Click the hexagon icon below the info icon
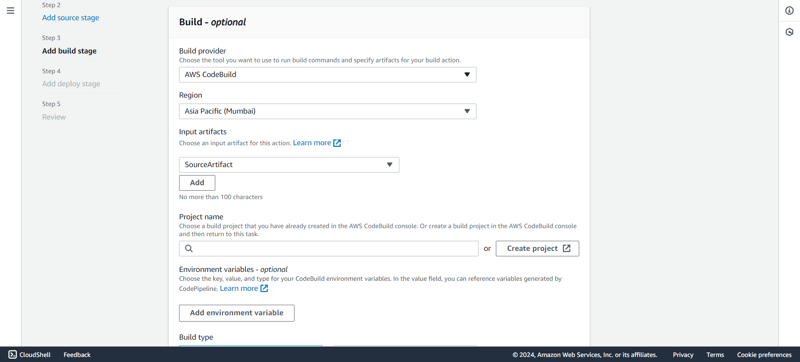 coord(789,32)
